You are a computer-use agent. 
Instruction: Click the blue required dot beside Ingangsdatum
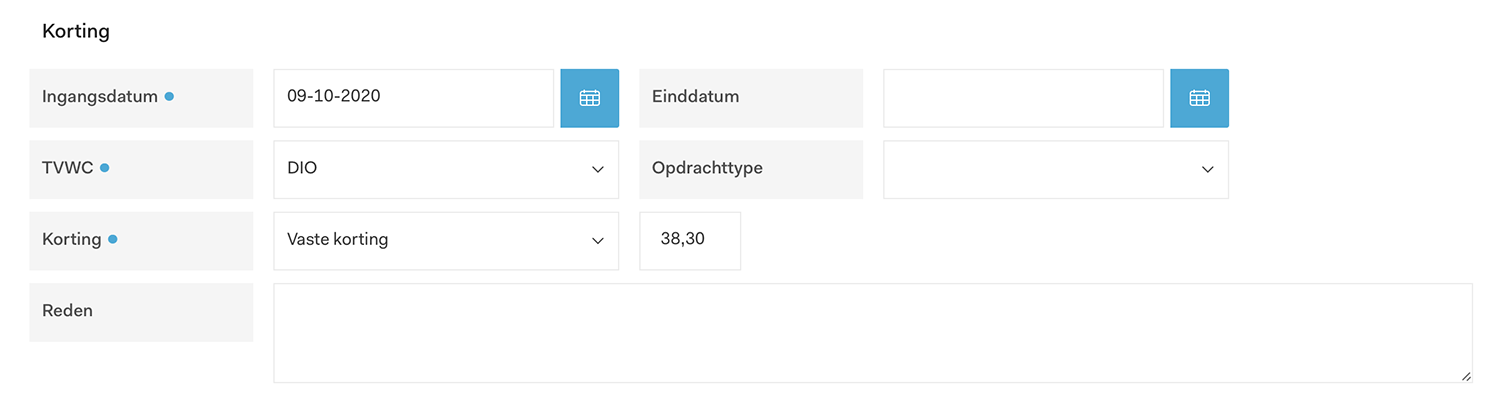(x=169, y=97)
